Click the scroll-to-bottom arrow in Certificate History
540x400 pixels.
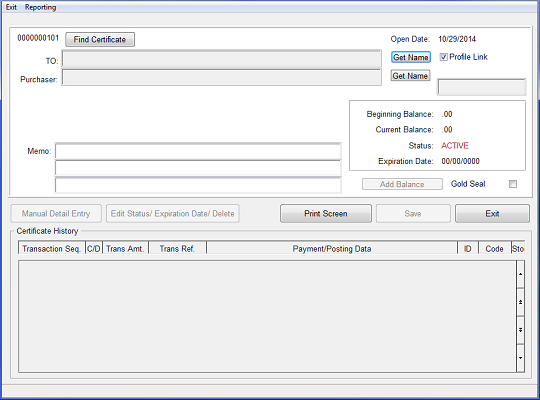coord(520,358)
